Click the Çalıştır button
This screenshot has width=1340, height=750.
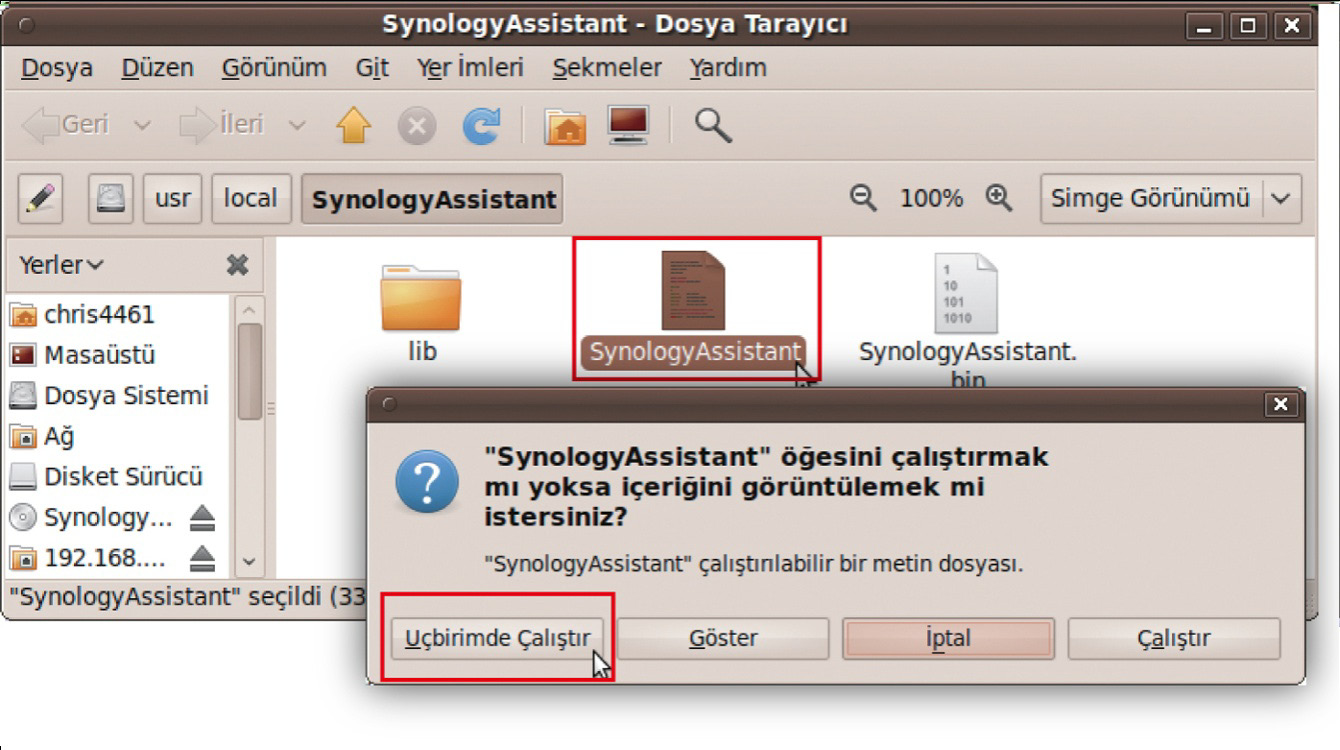[1174, 638]
